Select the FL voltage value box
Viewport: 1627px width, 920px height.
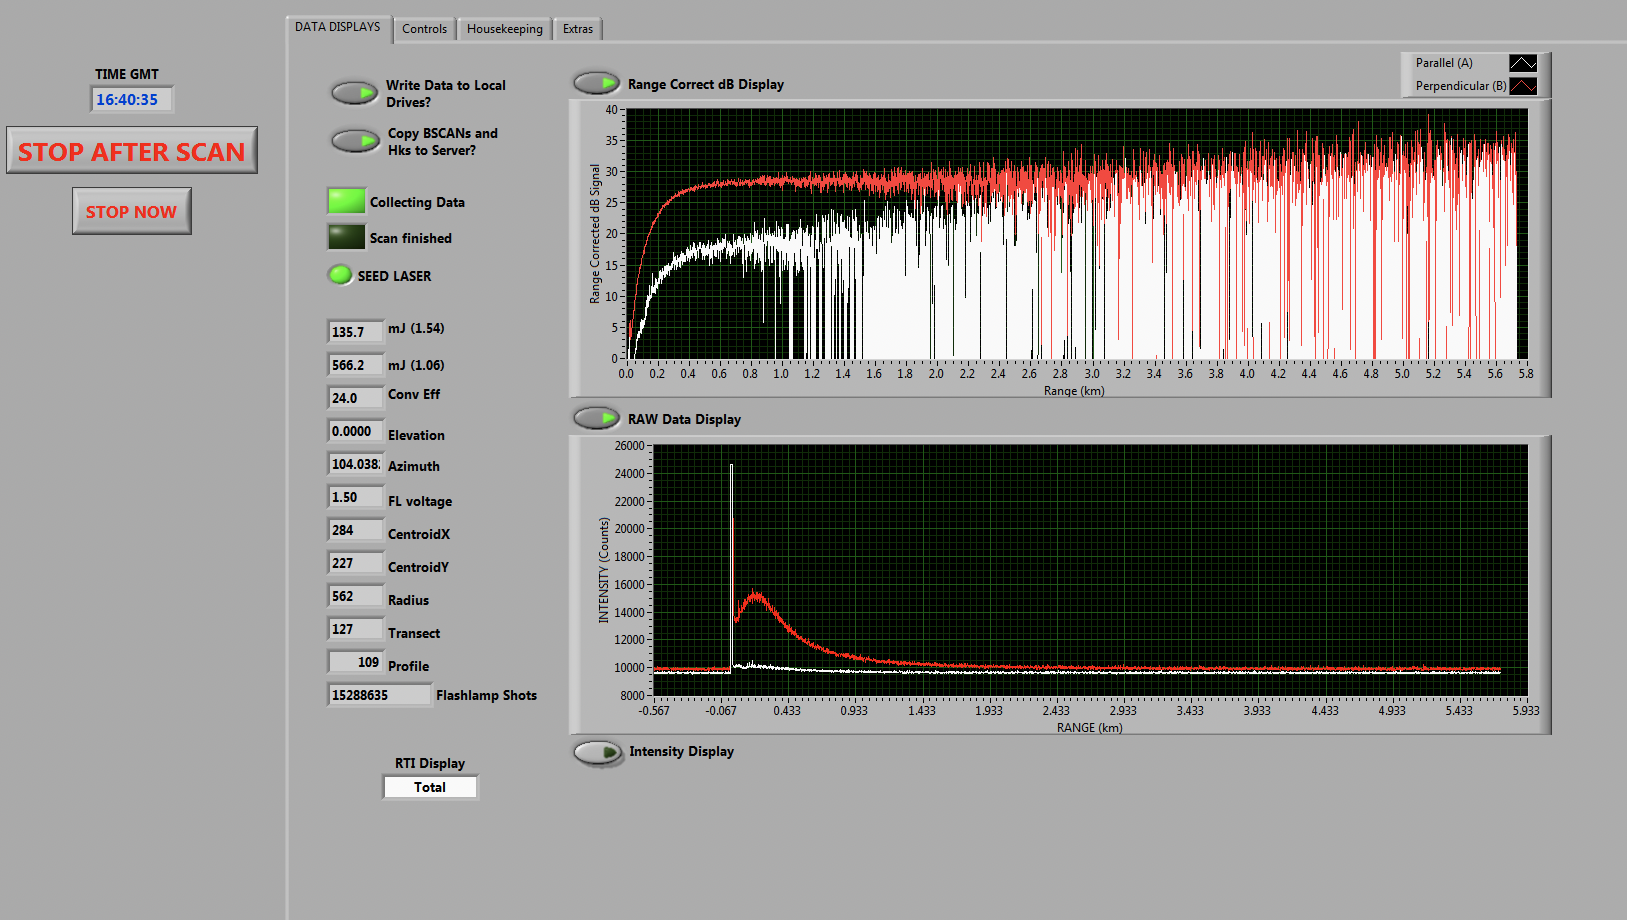355,497
